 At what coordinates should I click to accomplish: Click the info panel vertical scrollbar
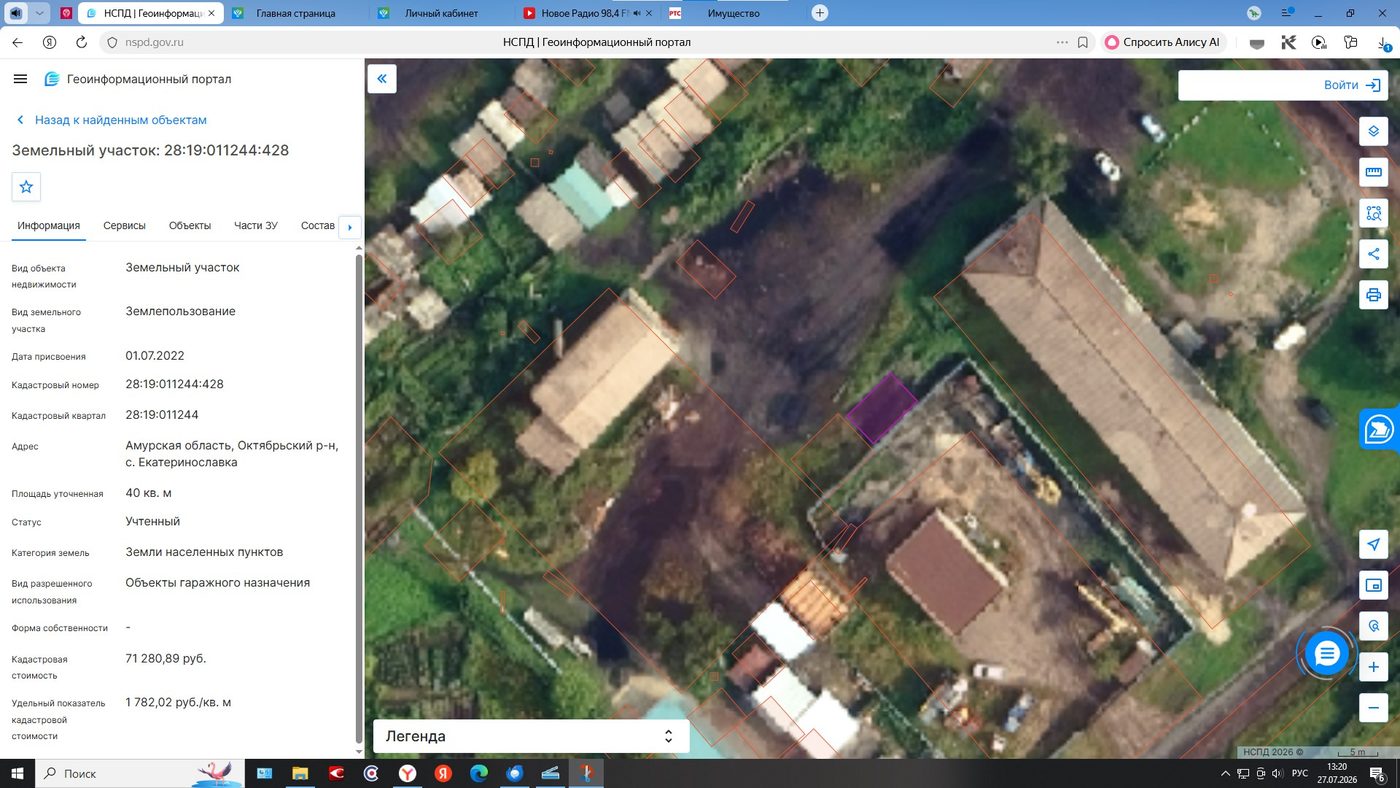coord(359,500)
